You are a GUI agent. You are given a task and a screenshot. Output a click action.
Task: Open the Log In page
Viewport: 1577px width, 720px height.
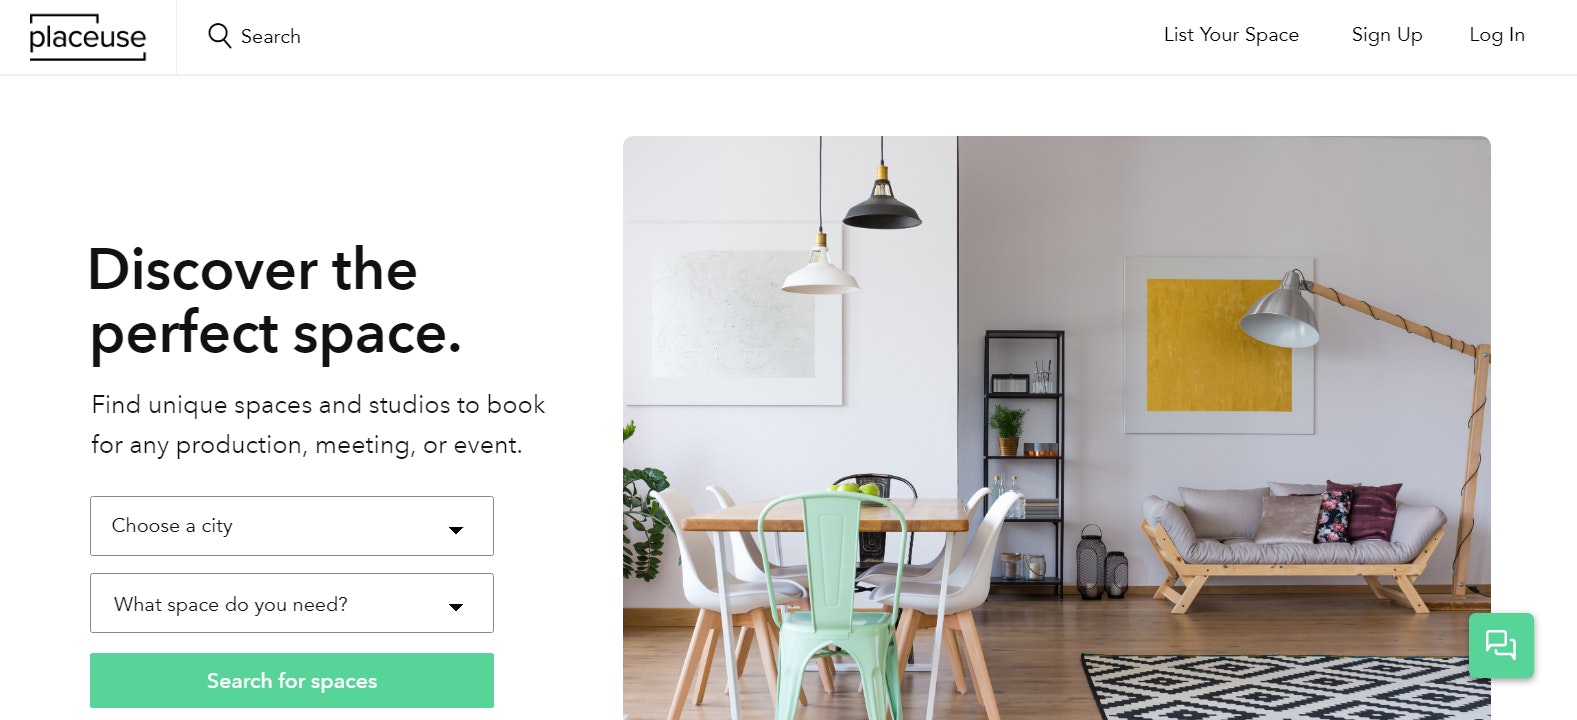point(1497,35)
